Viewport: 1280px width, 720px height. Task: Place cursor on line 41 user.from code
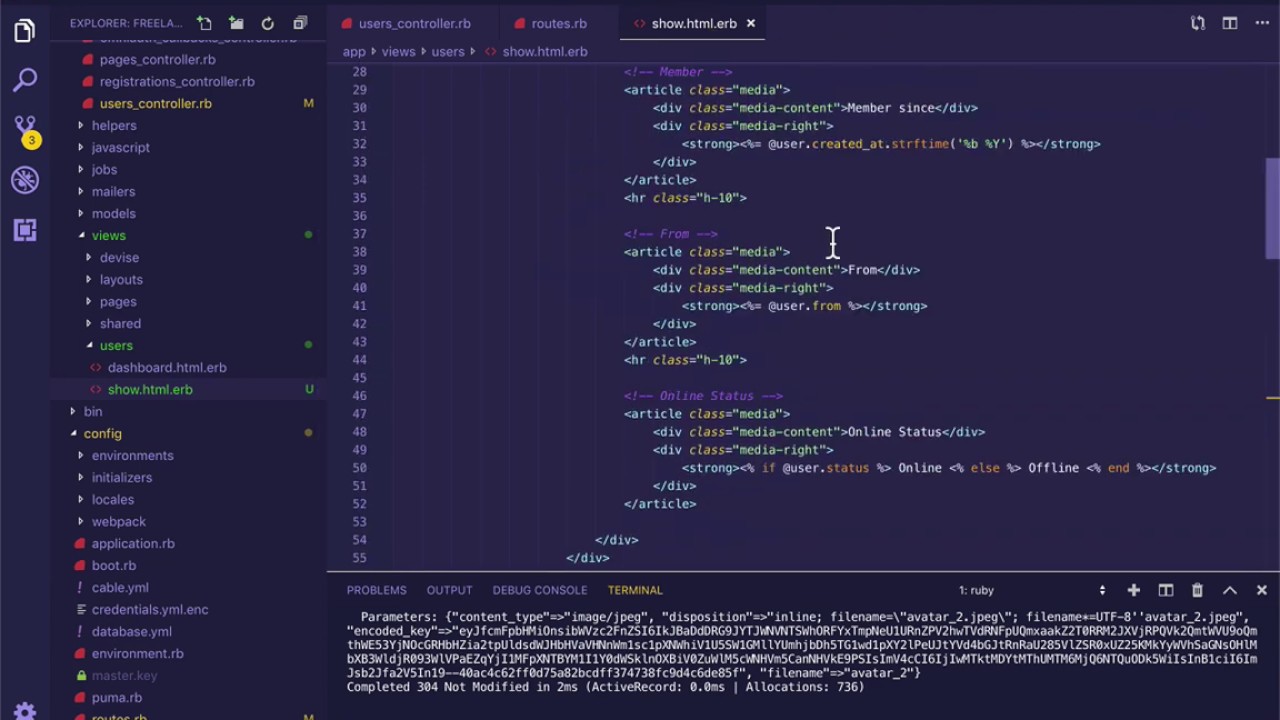click(804, 306)
